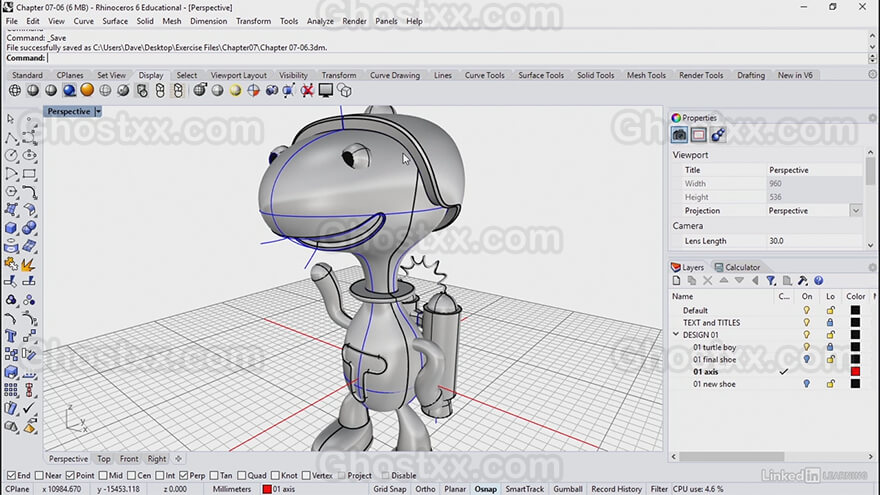Unlock the TEXT and TITLES layer
This screenshot has height=495, width=880.
[830, 323]
